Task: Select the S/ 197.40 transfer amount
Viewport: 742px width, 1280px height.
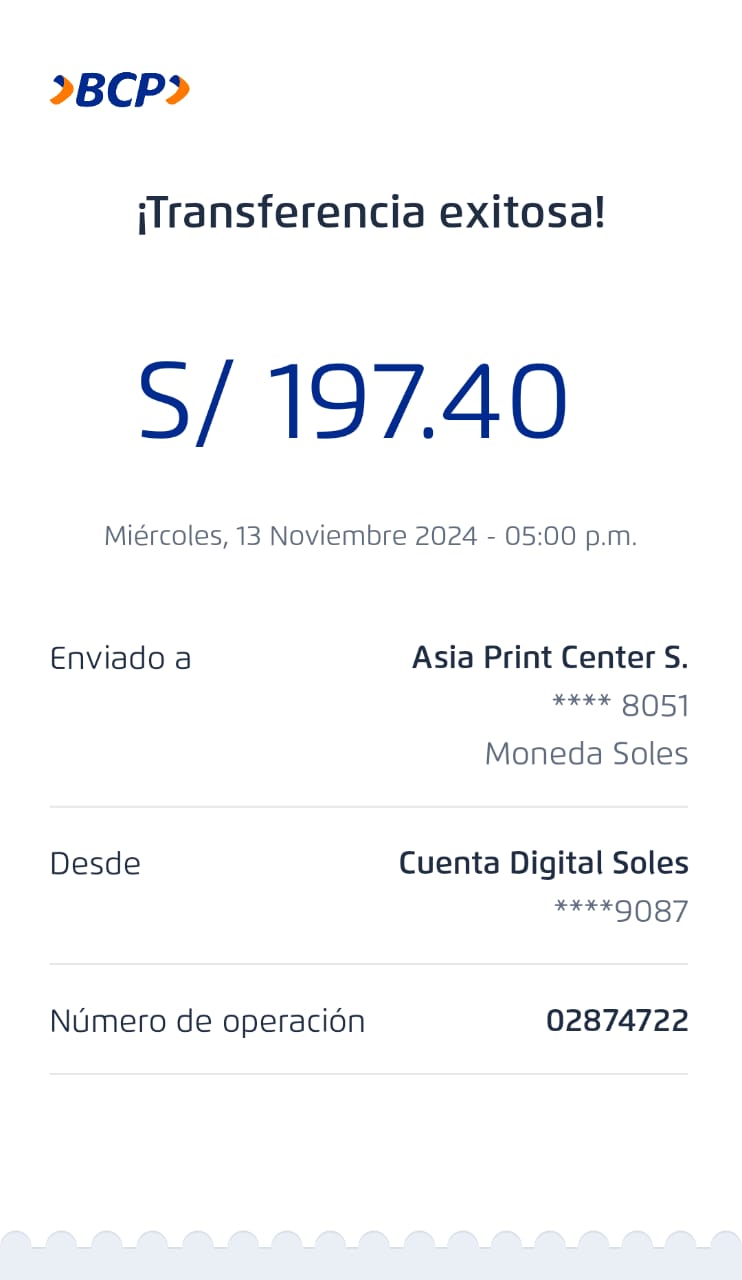Action: pyautogui.click(x=353, y=402)
